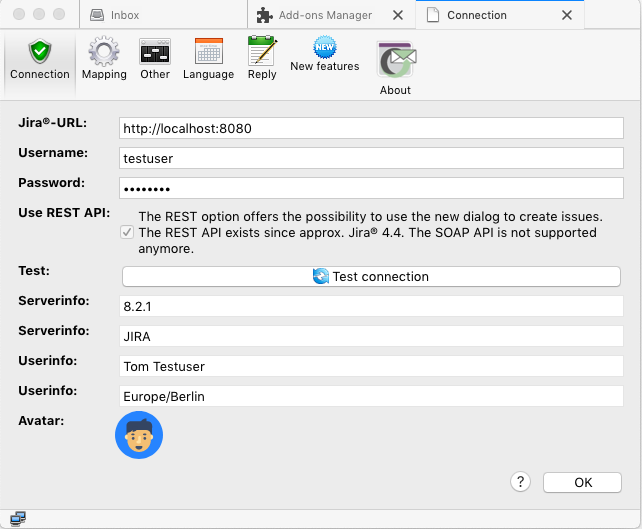Screen dimensions: 642x529
Task: Click the user avatar image
Action: click(x=139, y=435)
